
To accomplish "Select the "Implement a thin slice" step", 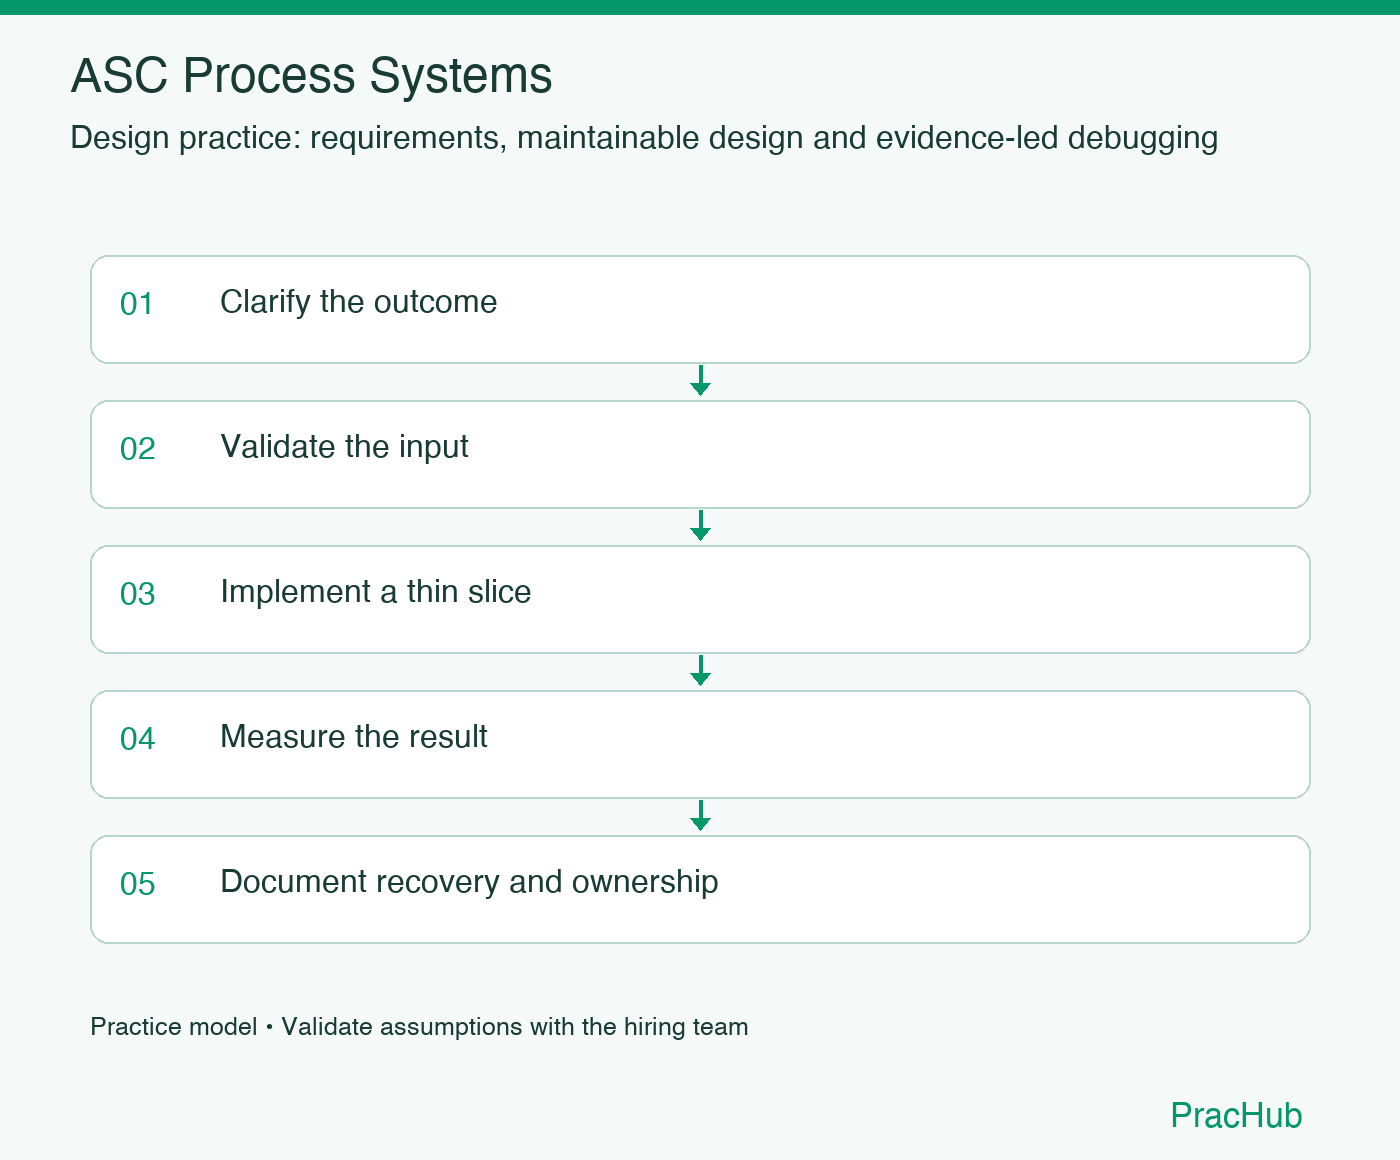I will pyautogui.click(x=700, y=599).
